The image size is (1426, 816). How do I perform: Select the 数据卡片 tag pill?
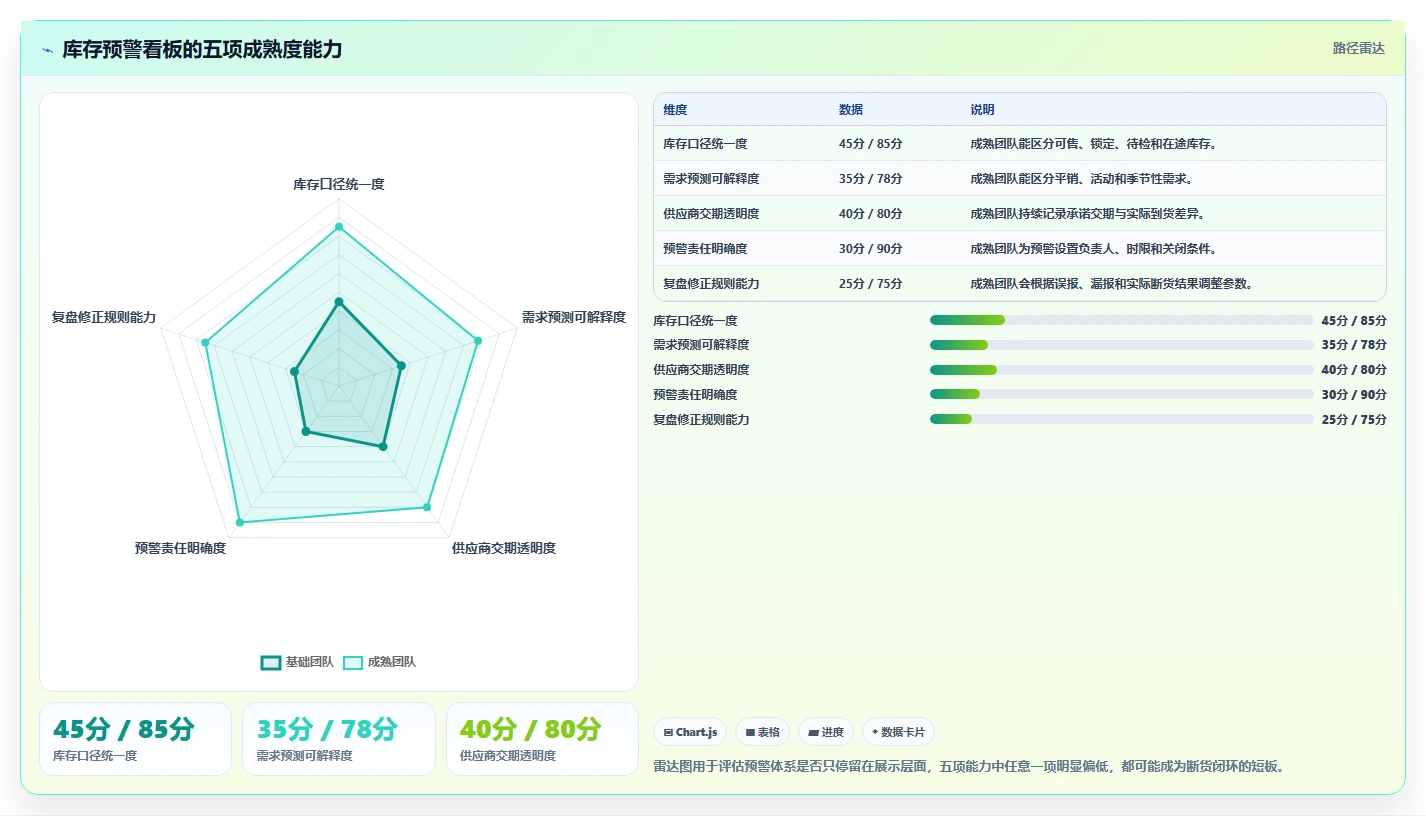point(898,732)
